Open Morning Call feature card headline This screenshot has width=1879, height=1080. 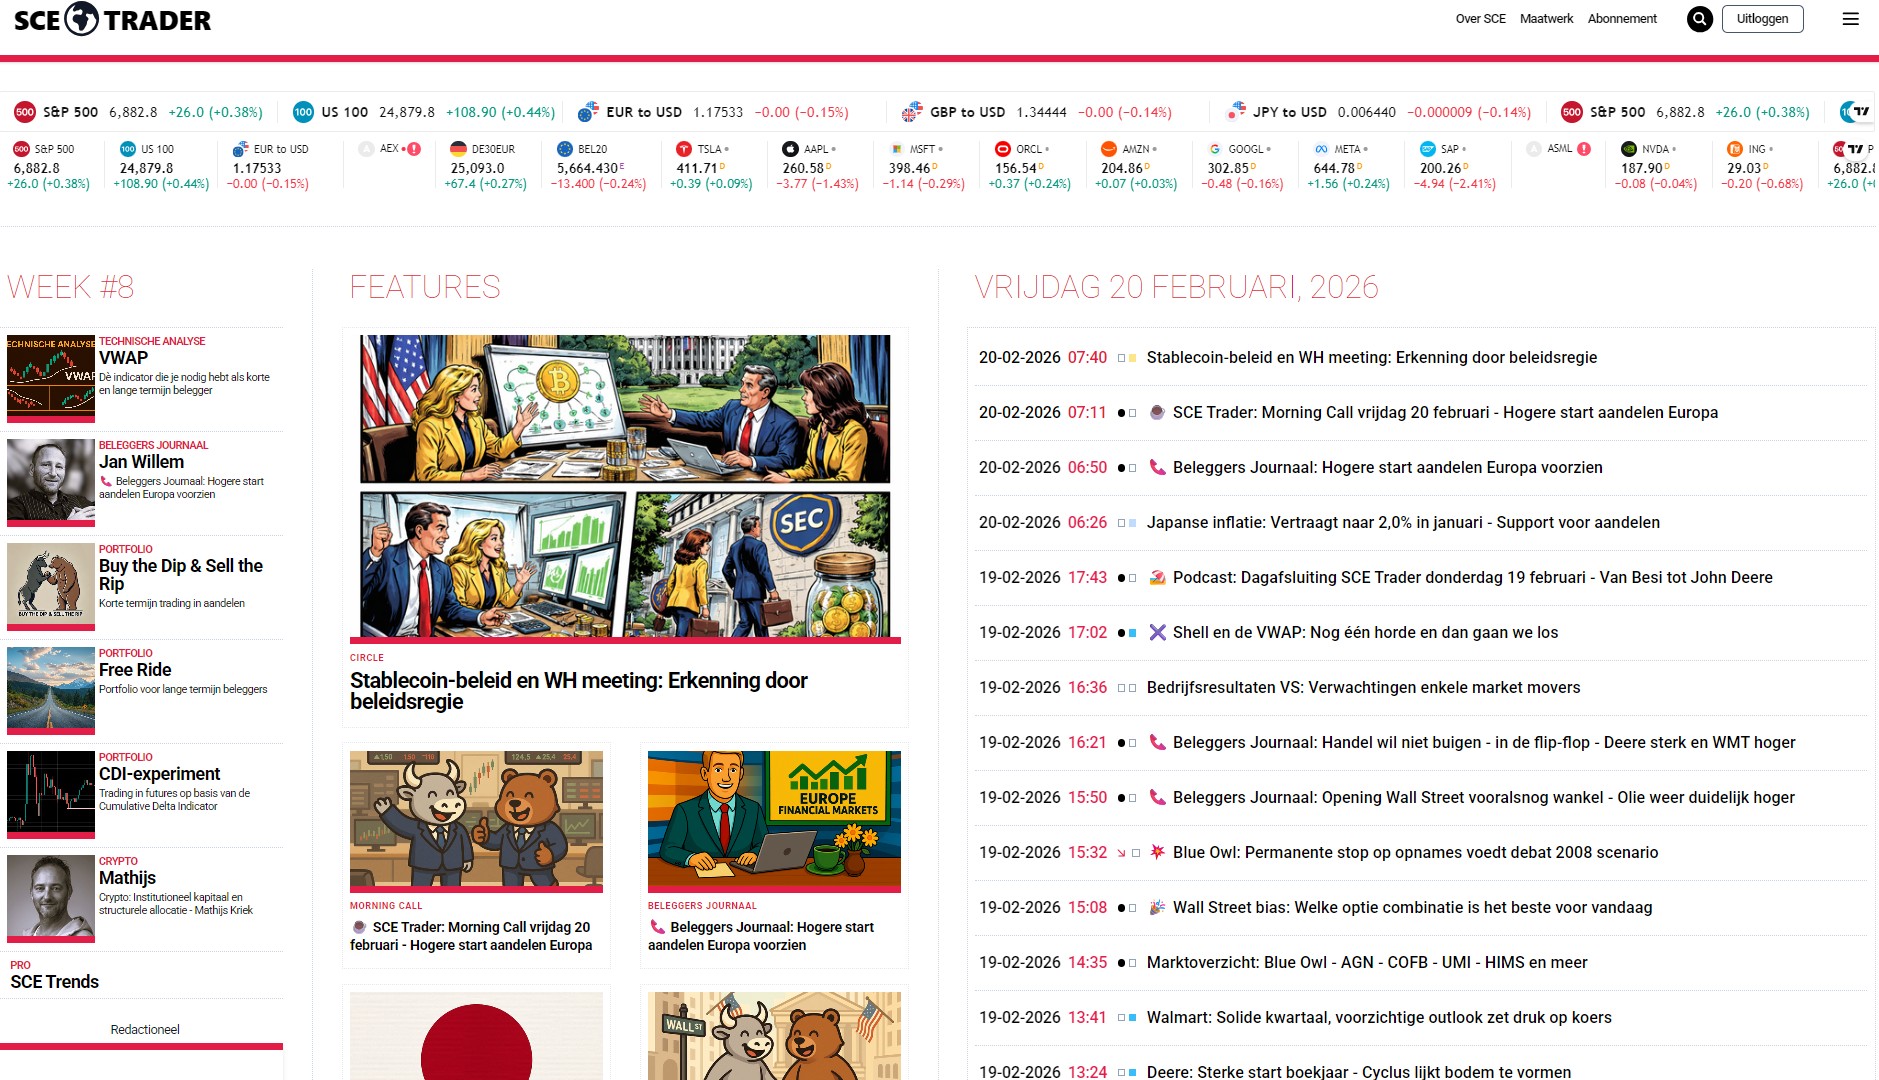(x=471, y=936)
